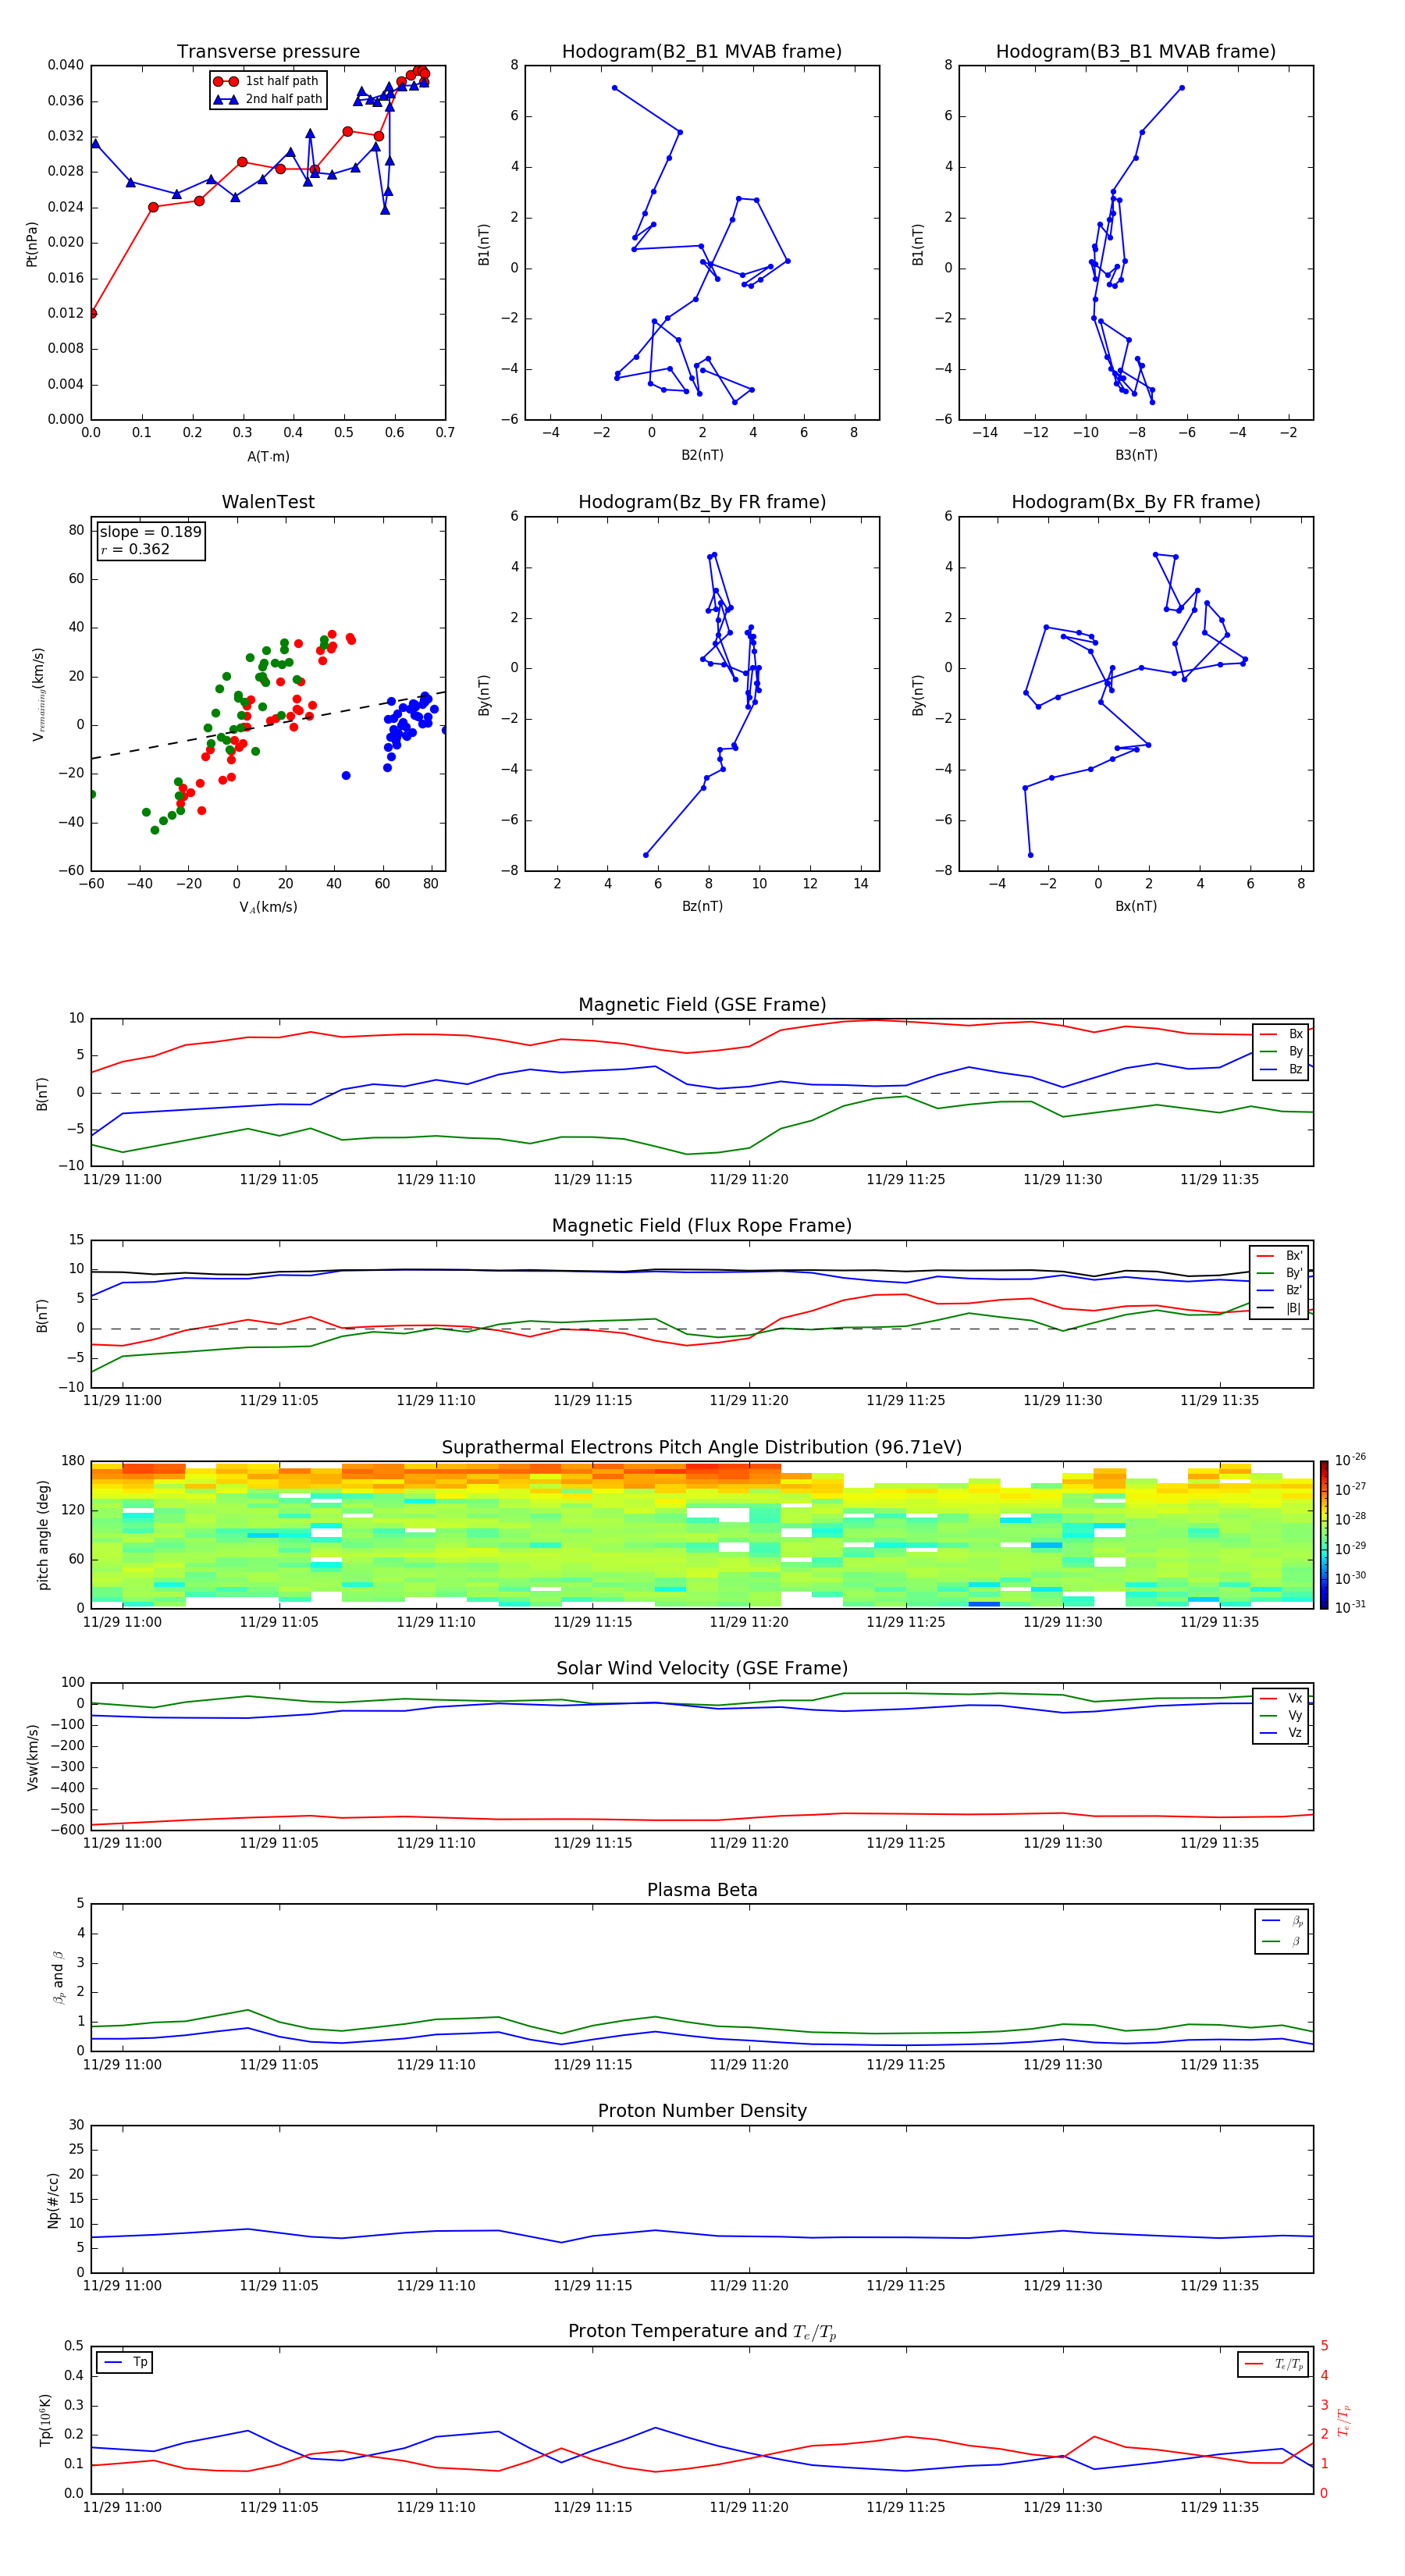Select '|B|' in Flux Rope legend

[1280, 1308]
